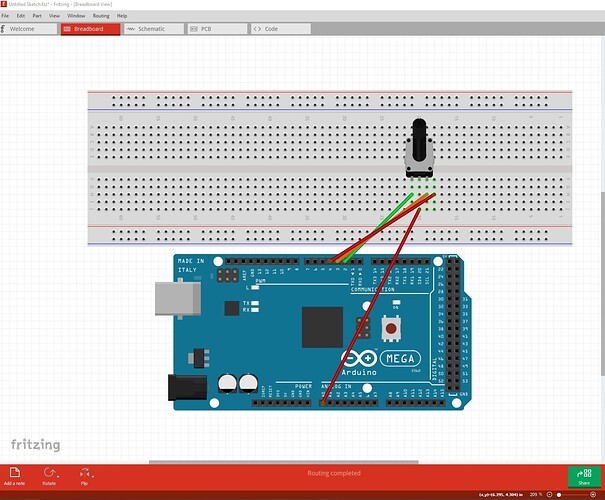Image resolution: width=605 pixels, height=500 pixels.
Task: Click the cursor coordinates readout in status bar
Action: (x=501, y=495)
